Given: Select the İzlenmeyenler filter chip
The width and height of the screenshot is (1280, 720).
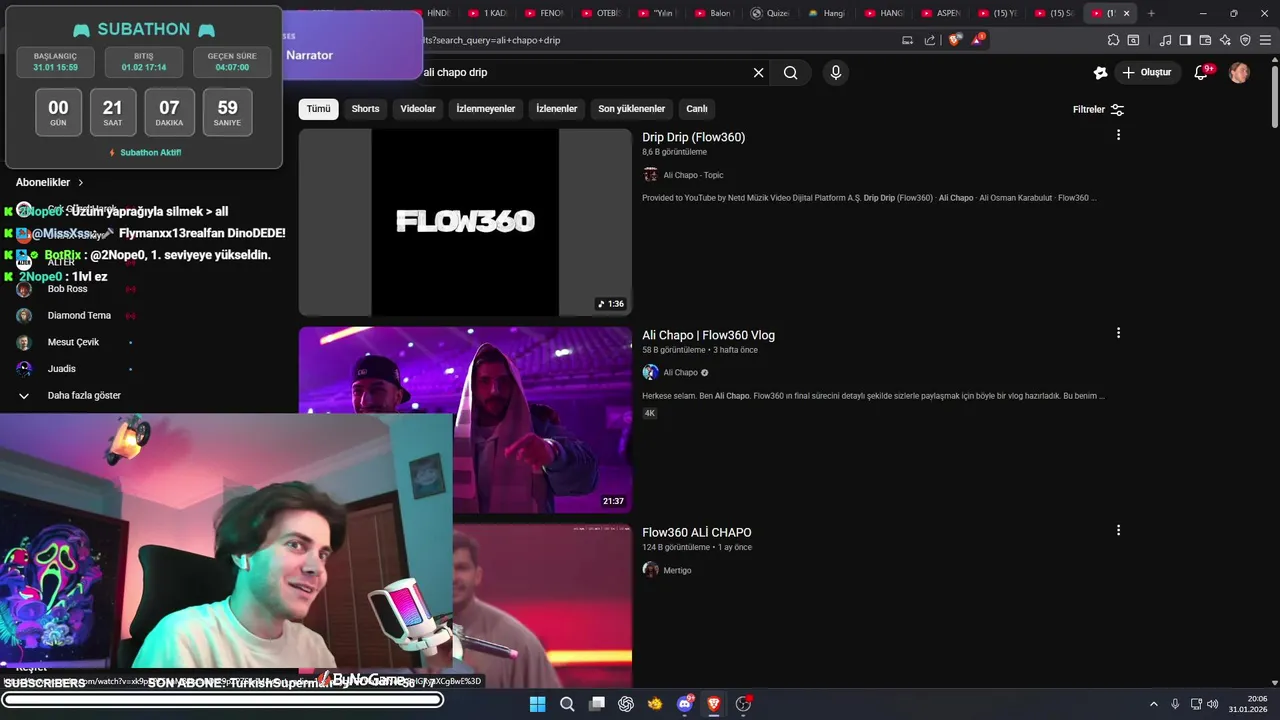Looking at the screenshot, I should tap(486, 109).
